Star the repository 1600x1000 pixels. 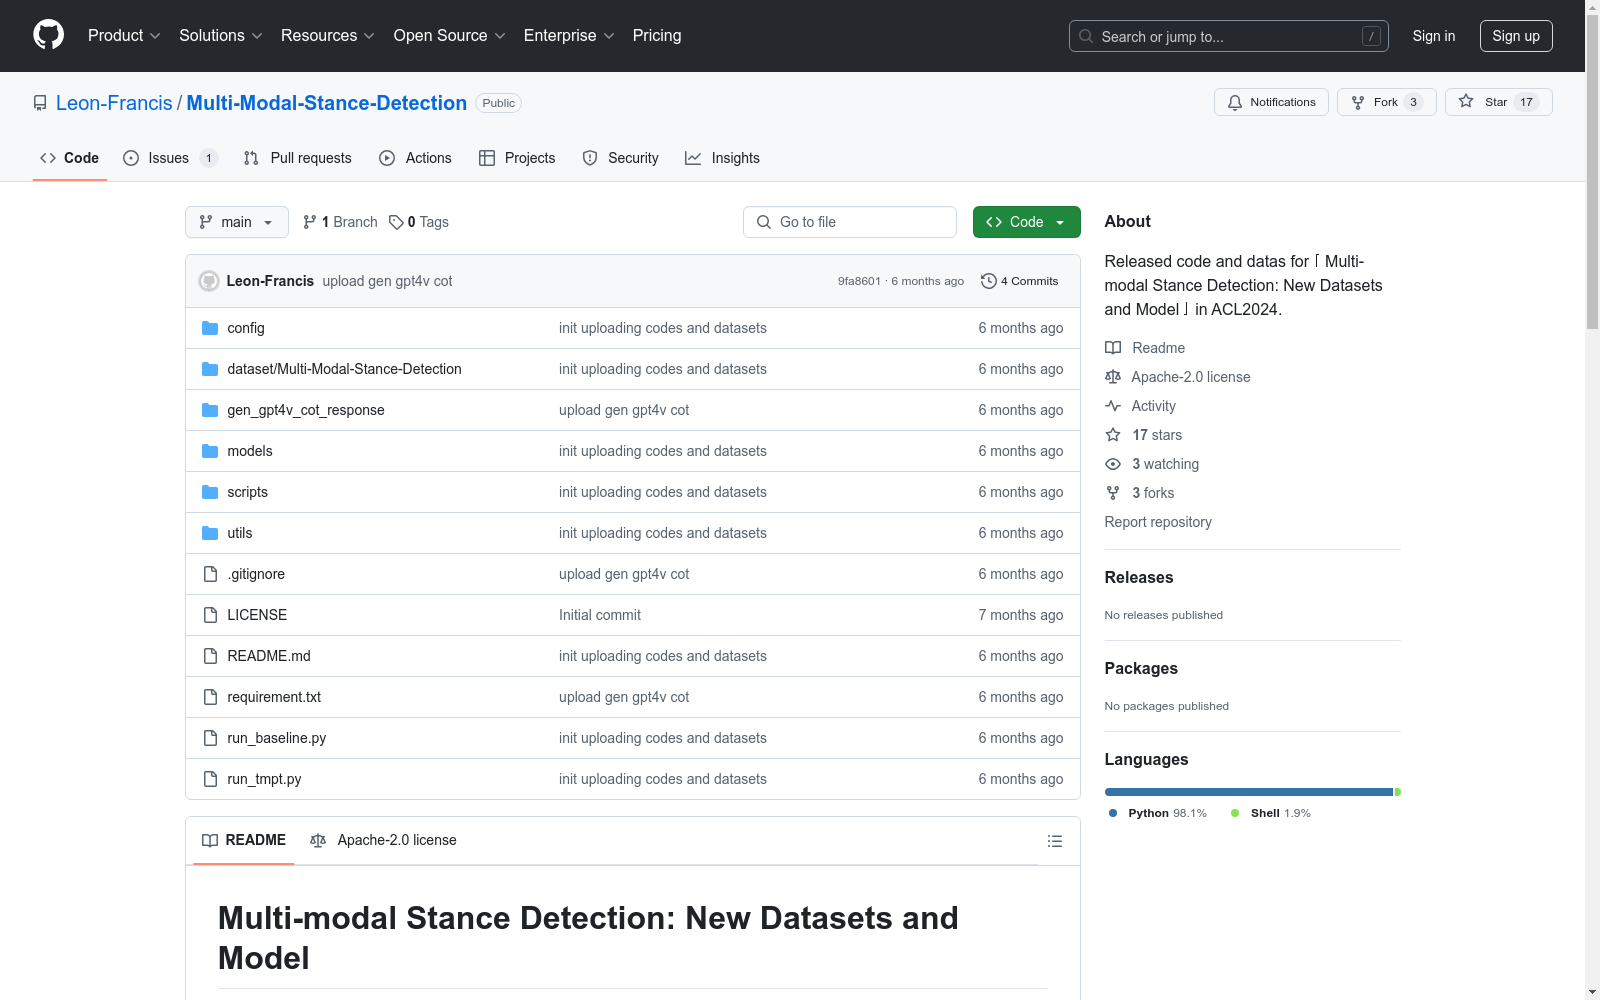[1498, 102]
